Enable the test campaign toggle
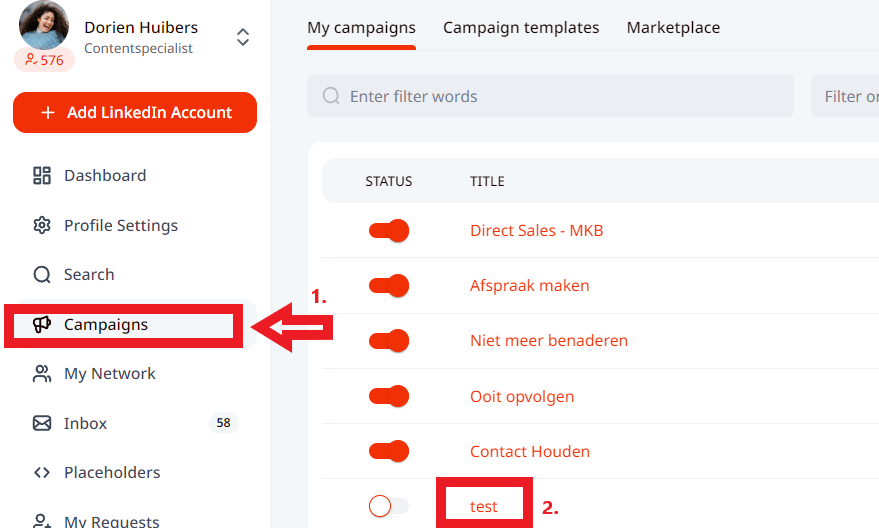Screen dimensions: 879x528 [x=388, y=507]
